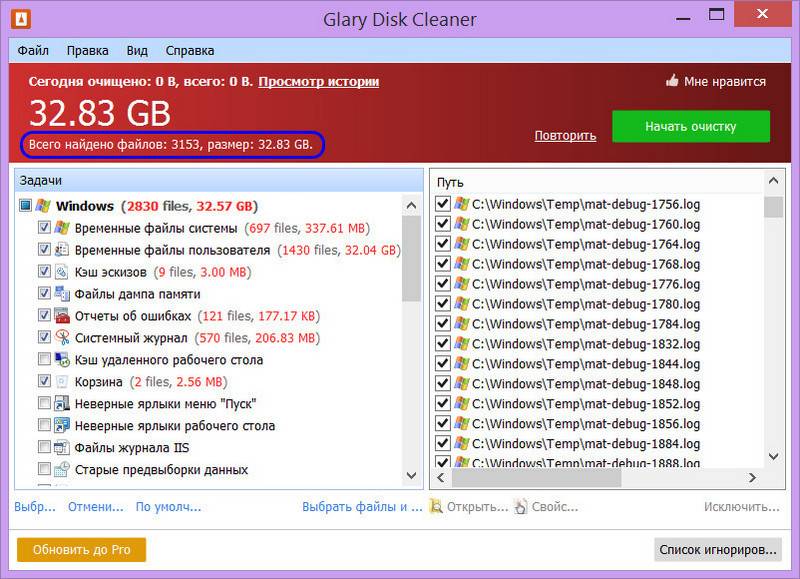This screenshot has width=800, height=579.
Task: Click the Файлы дампа памяти icon
Action: pyautogui.click(x=62, y=294)
